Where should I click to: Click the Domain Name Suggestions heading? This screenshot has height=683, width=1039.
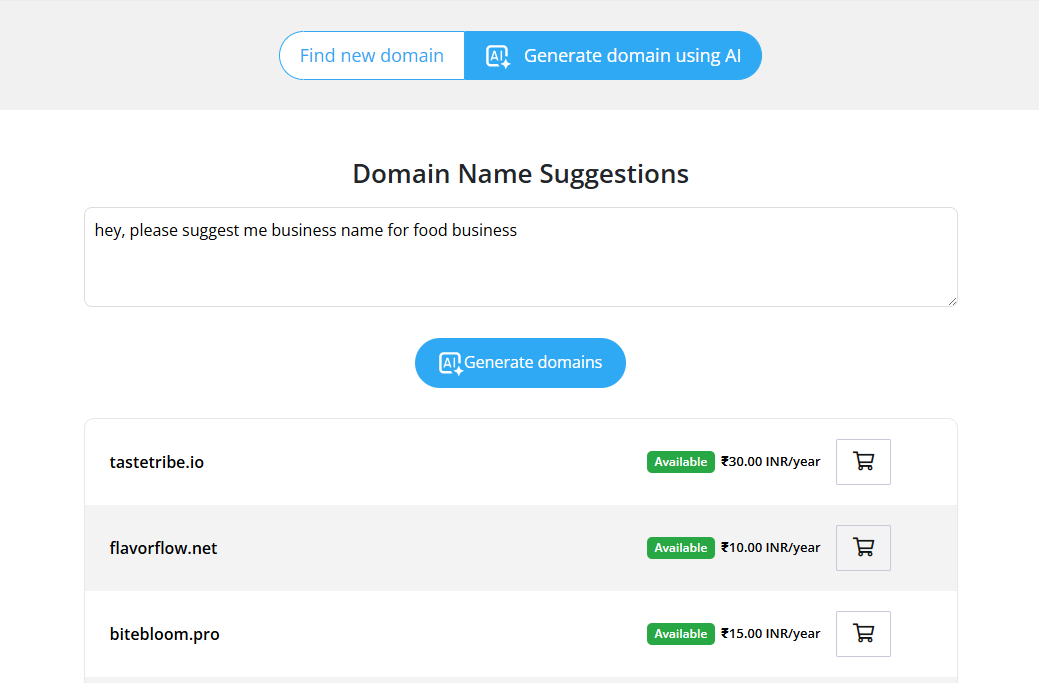[x=520, y=174]
